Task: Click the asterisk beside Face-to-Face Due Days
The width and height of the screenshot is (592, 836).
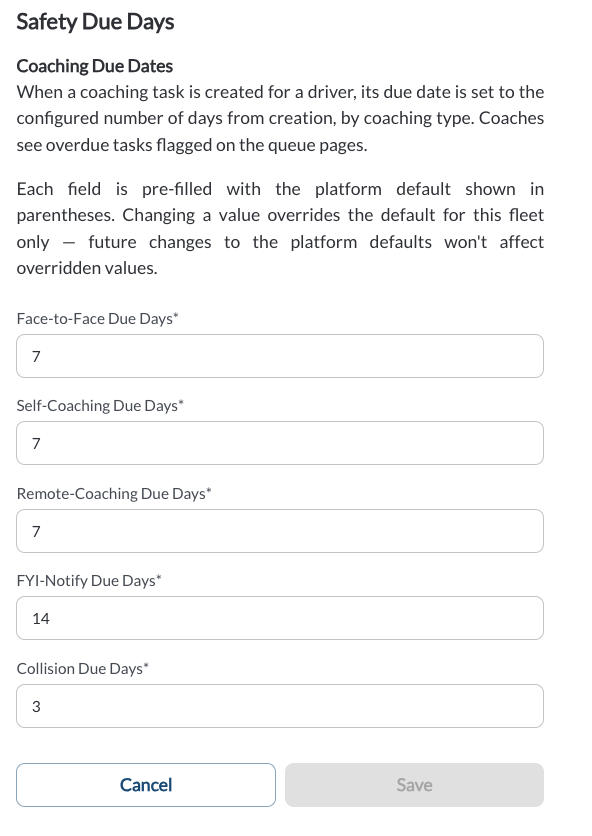Action: pos(176,316)
